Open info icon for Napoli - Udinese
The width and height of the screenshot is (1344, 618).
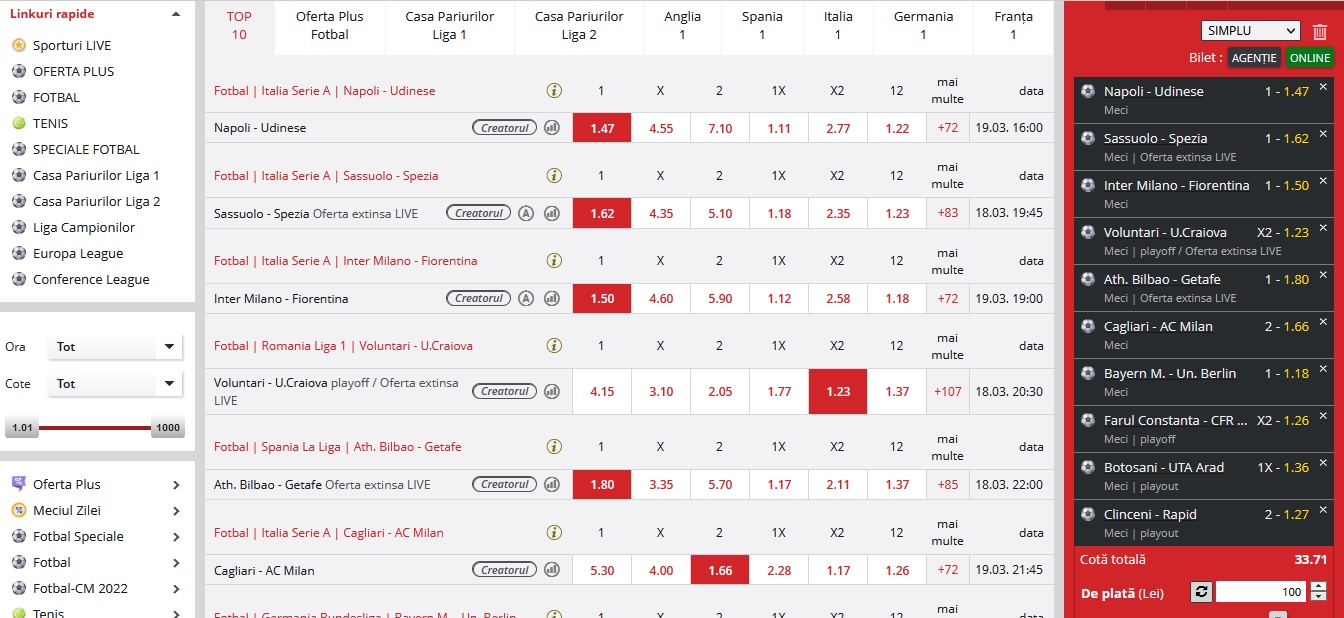[x=554, y=90]
